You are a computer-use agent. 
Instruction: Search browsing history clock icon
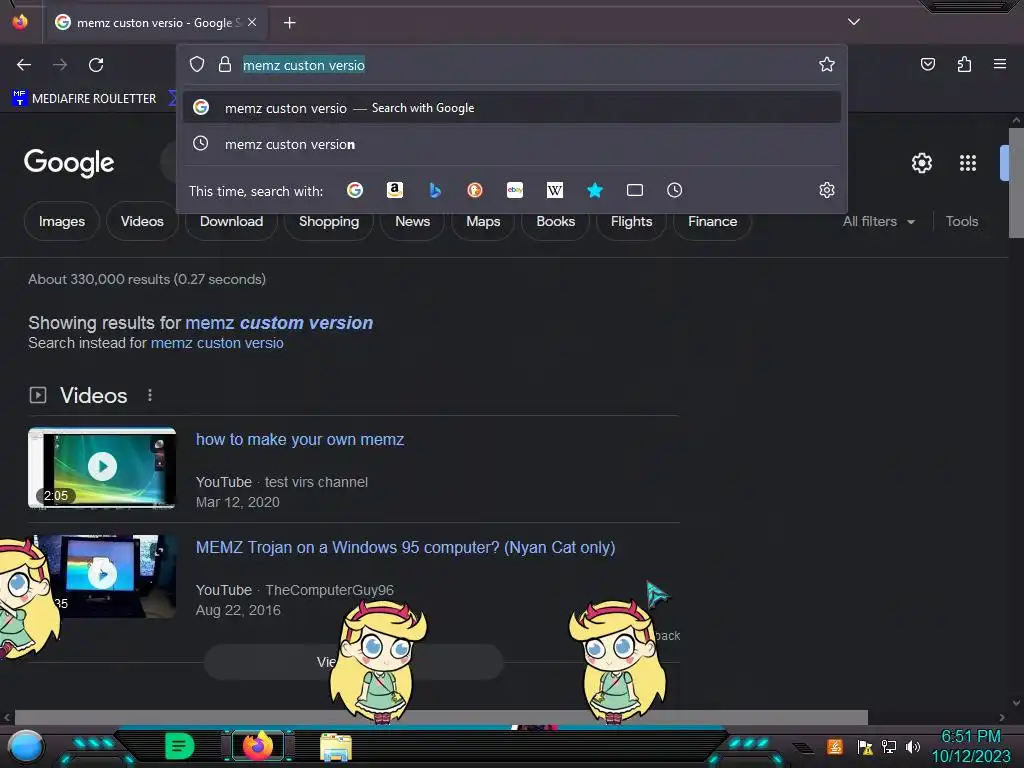[675, 190]
